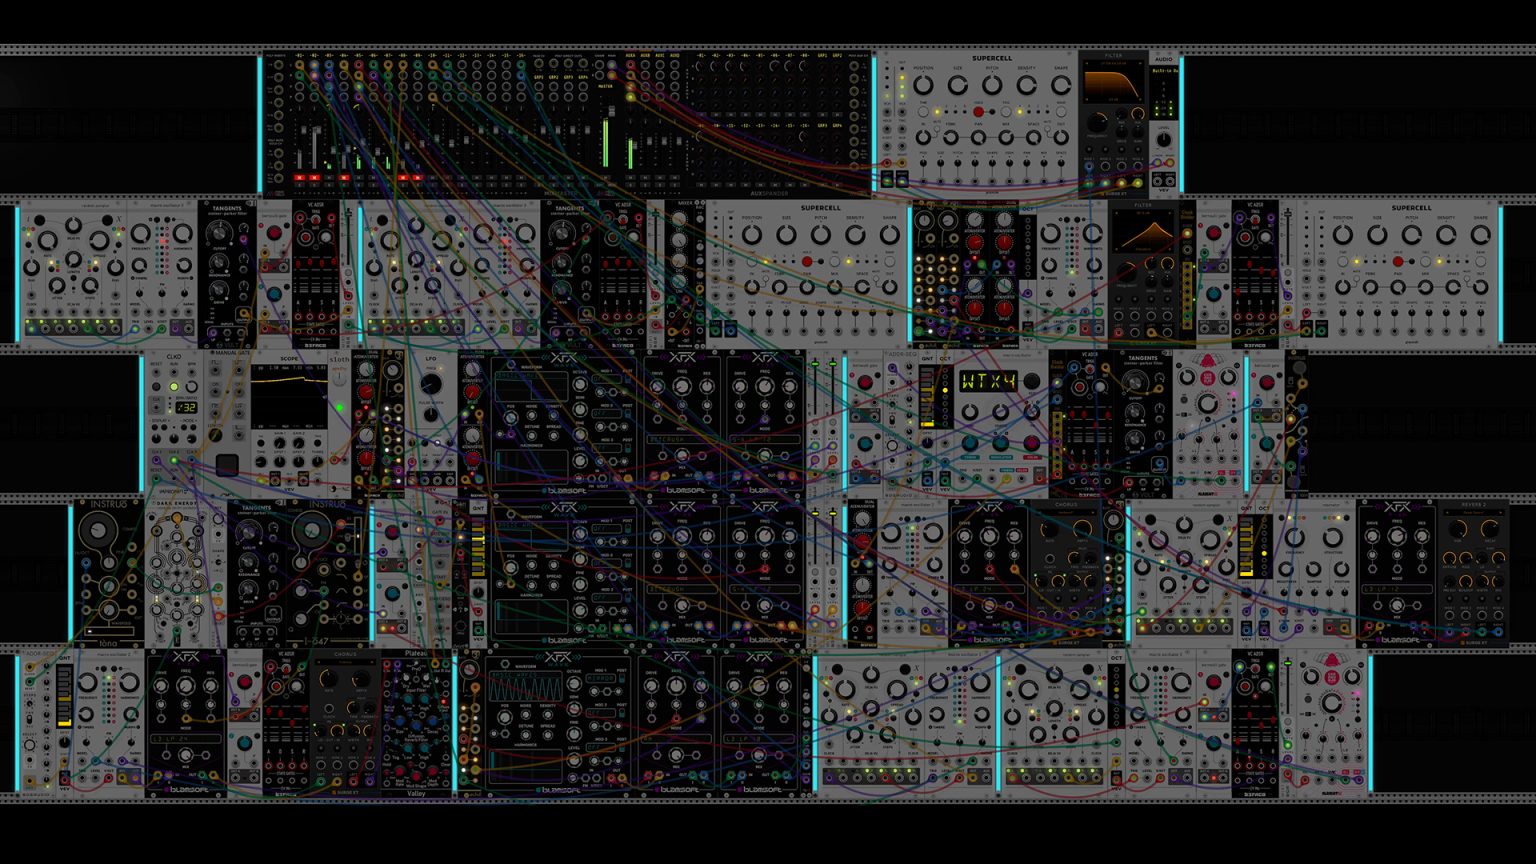Toggle track 01 mute on MixMaster
Viewport: 1536px width, 864px height.
pos(299,178)
